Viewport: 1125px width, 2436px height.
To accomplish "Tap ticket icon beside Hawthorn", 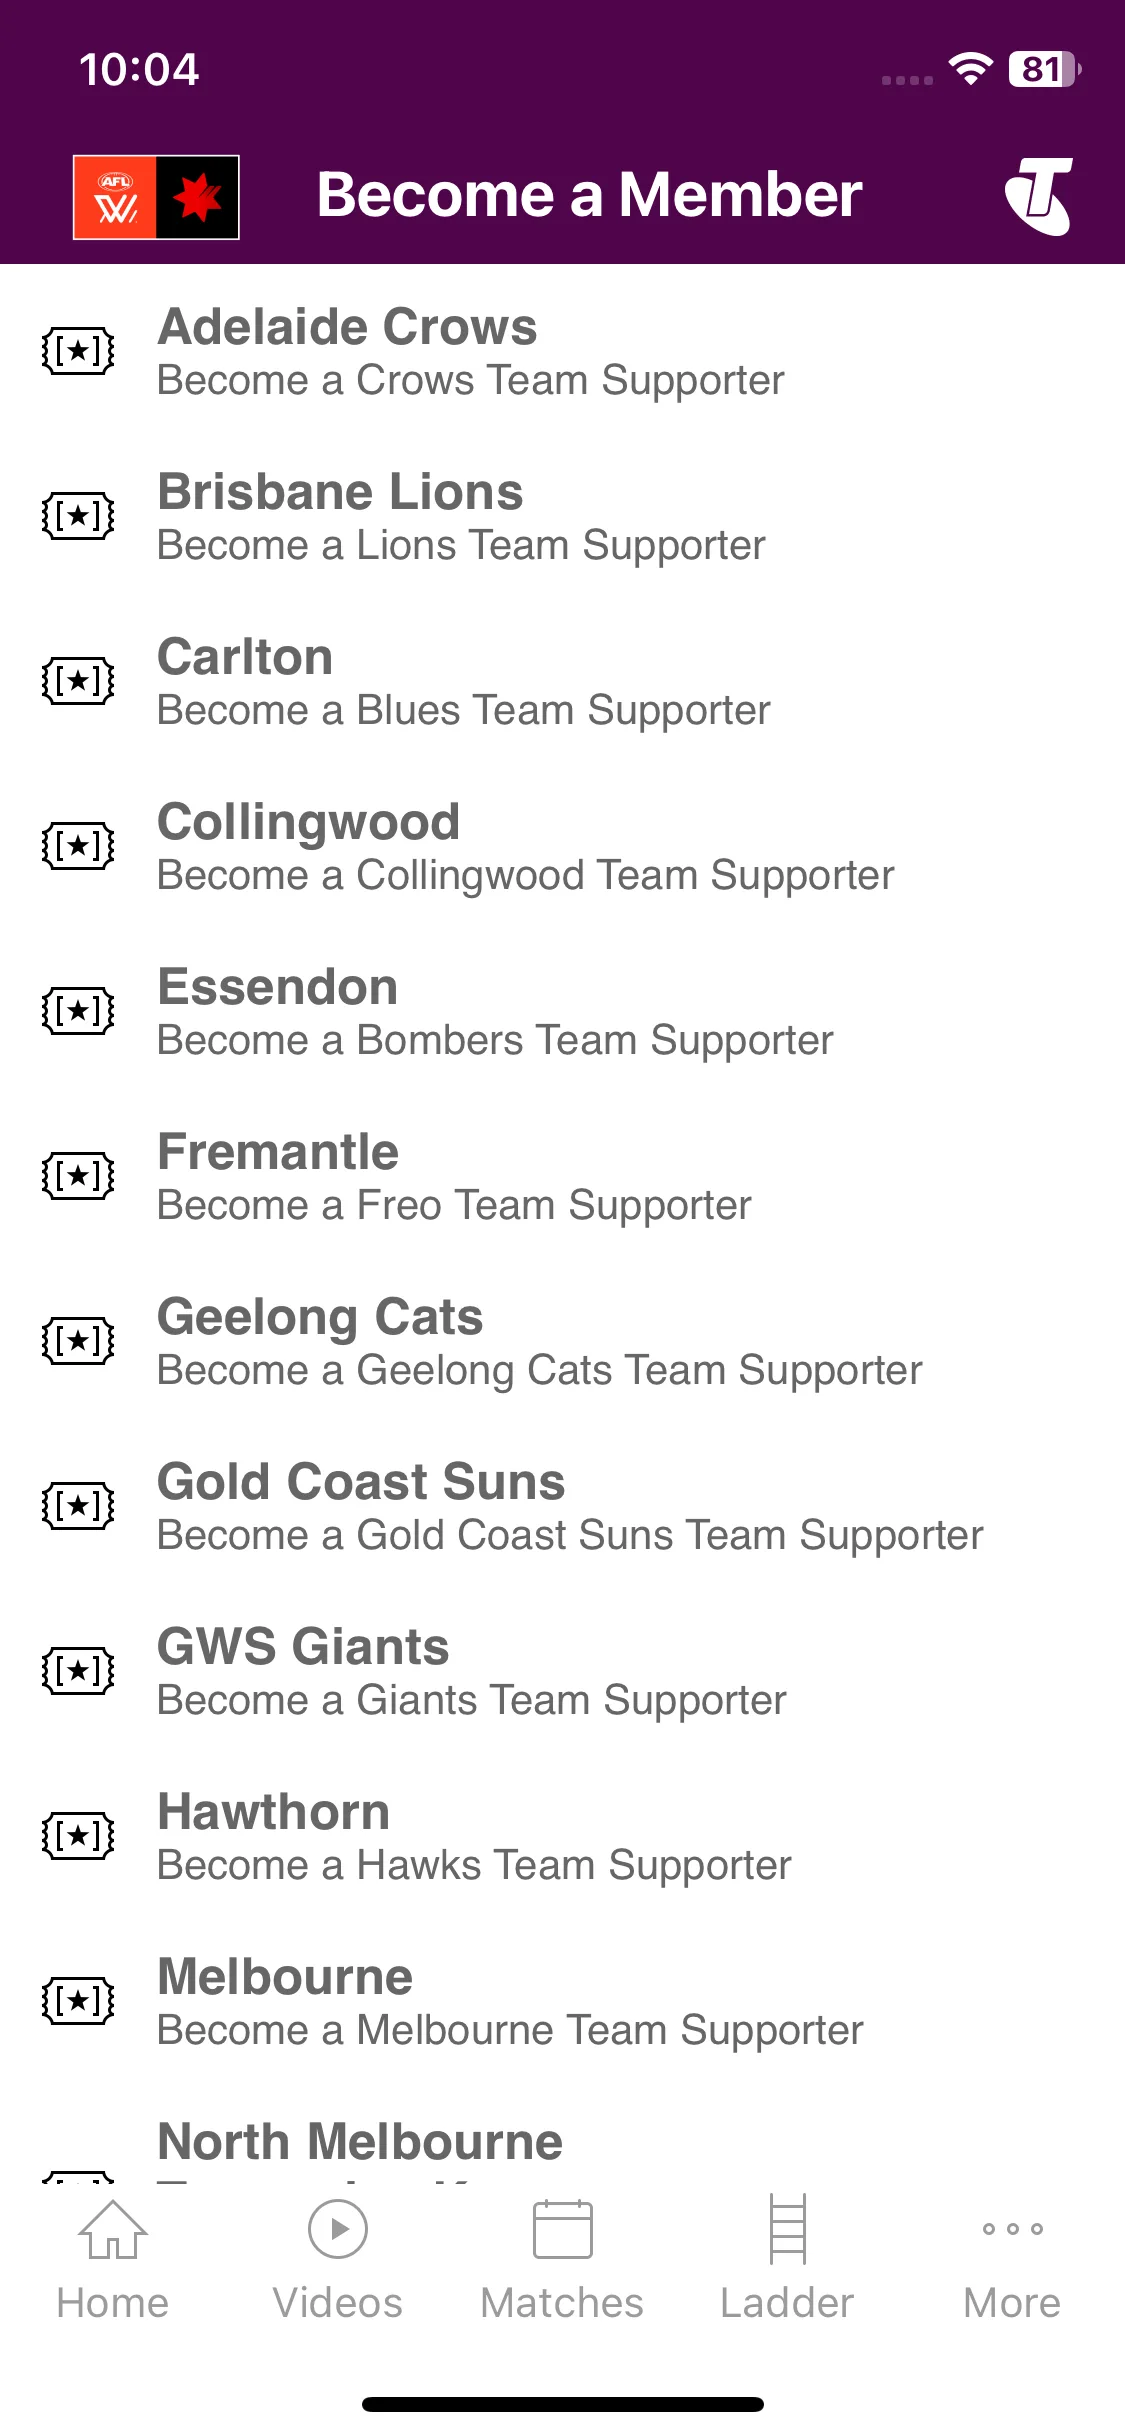I will tap(78, 1836).
